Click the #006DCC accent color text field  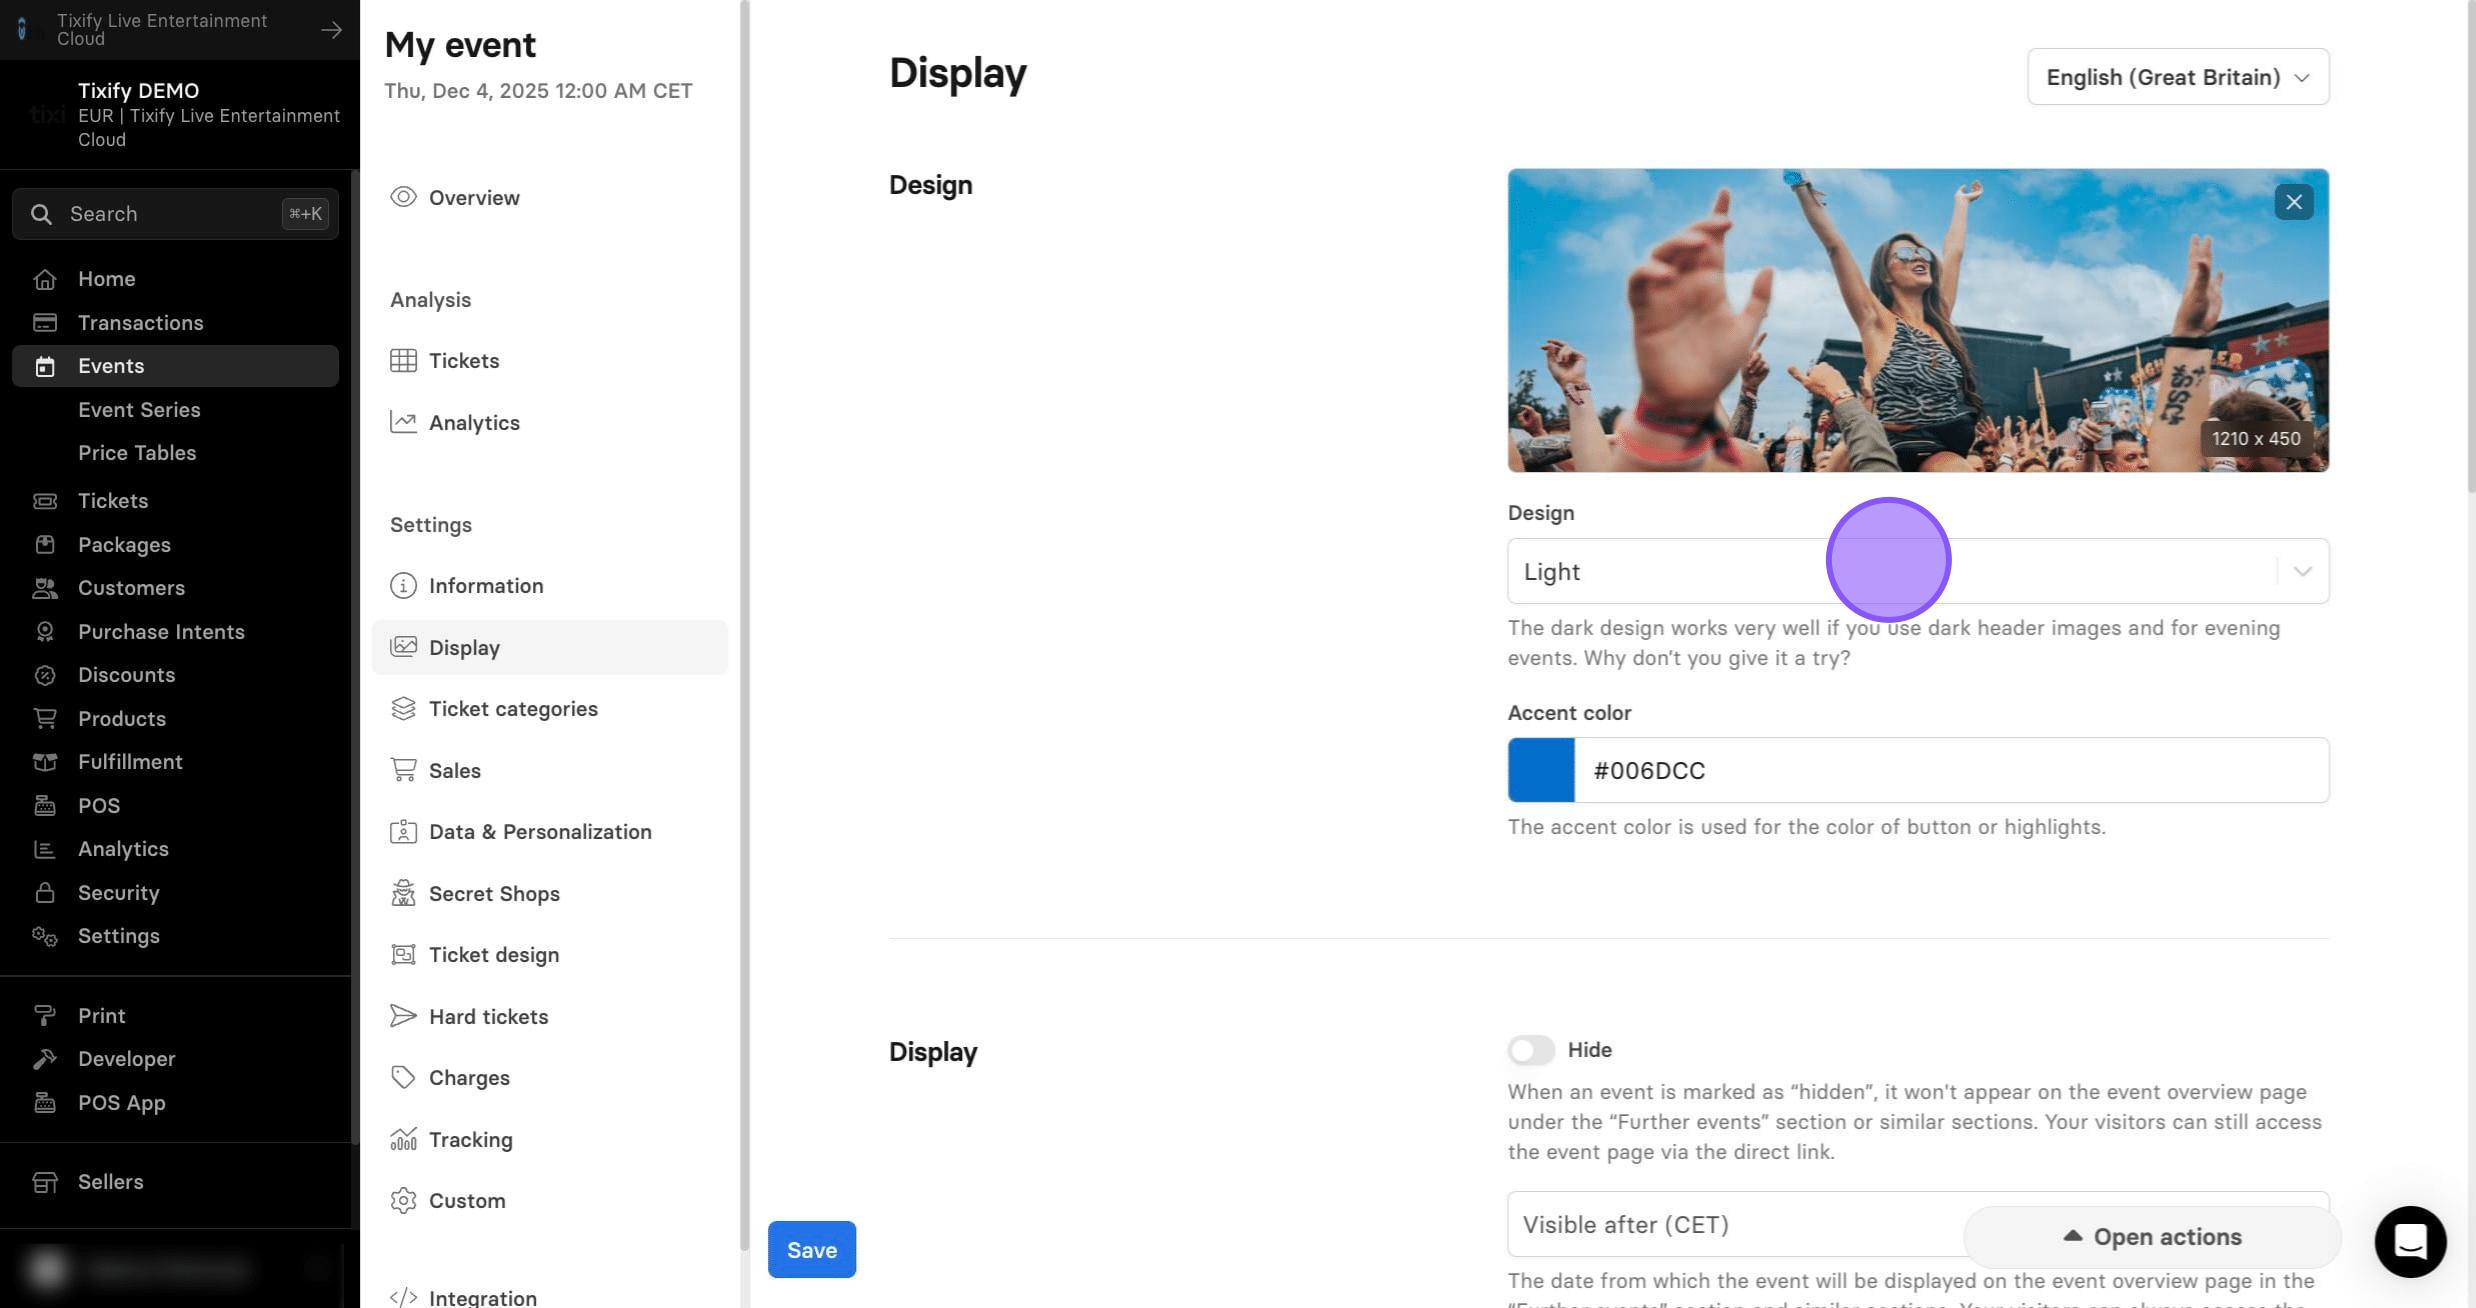pos(1951,770)
